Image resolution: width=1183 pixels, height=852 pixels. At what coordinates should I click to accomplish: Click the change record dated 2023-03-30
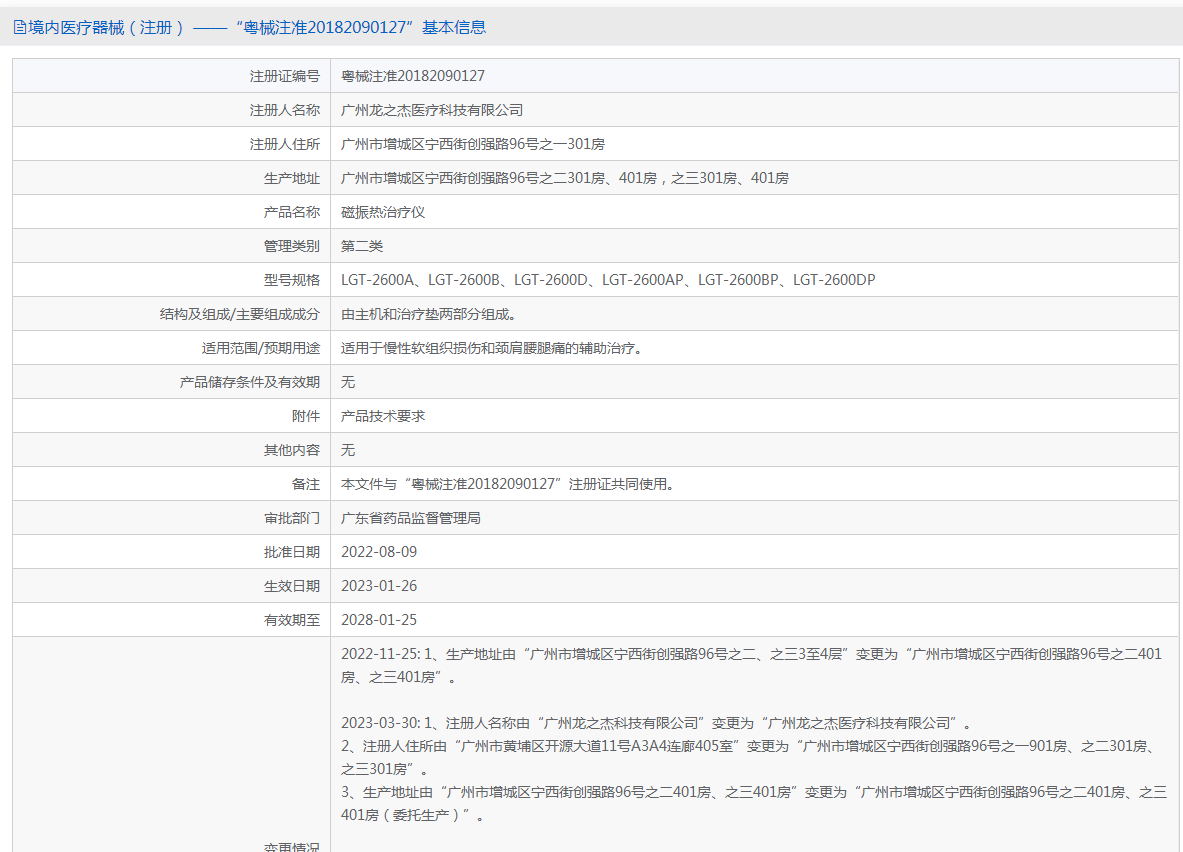[x=656, y=723]
